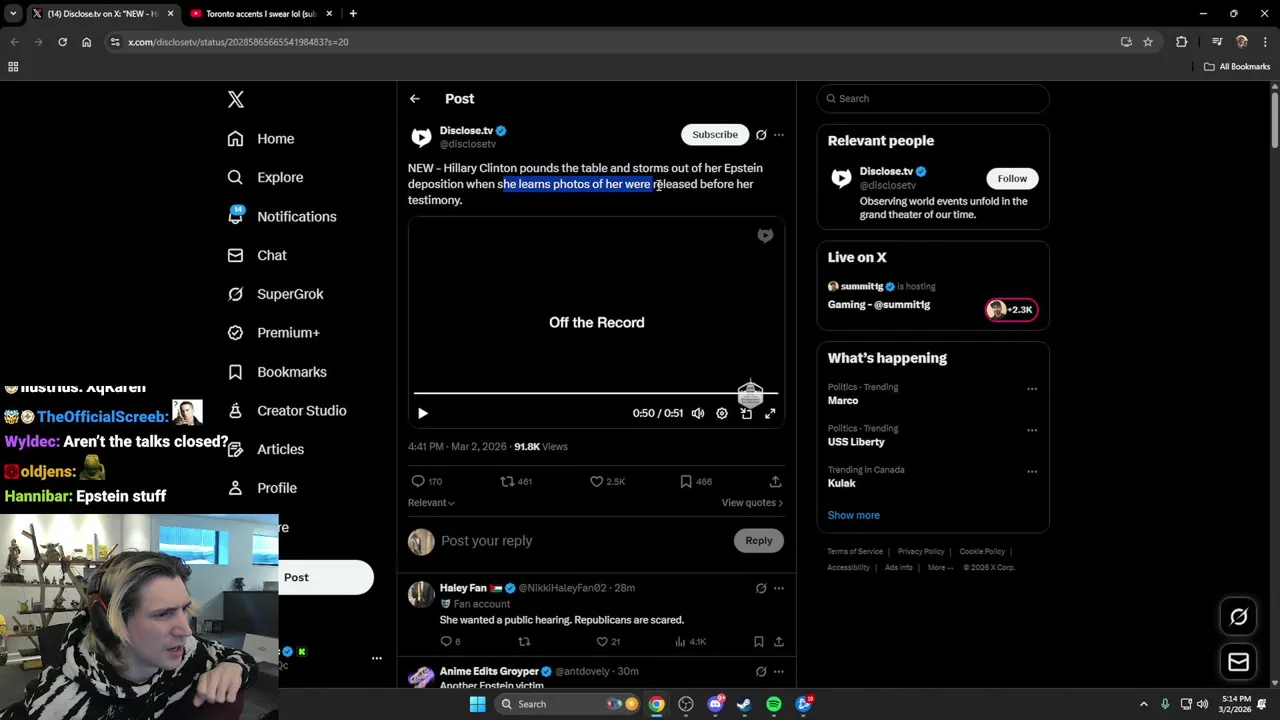Screen dimensions: 1280x720
Task: Open Windows Start menu
Action: (478, 704)
